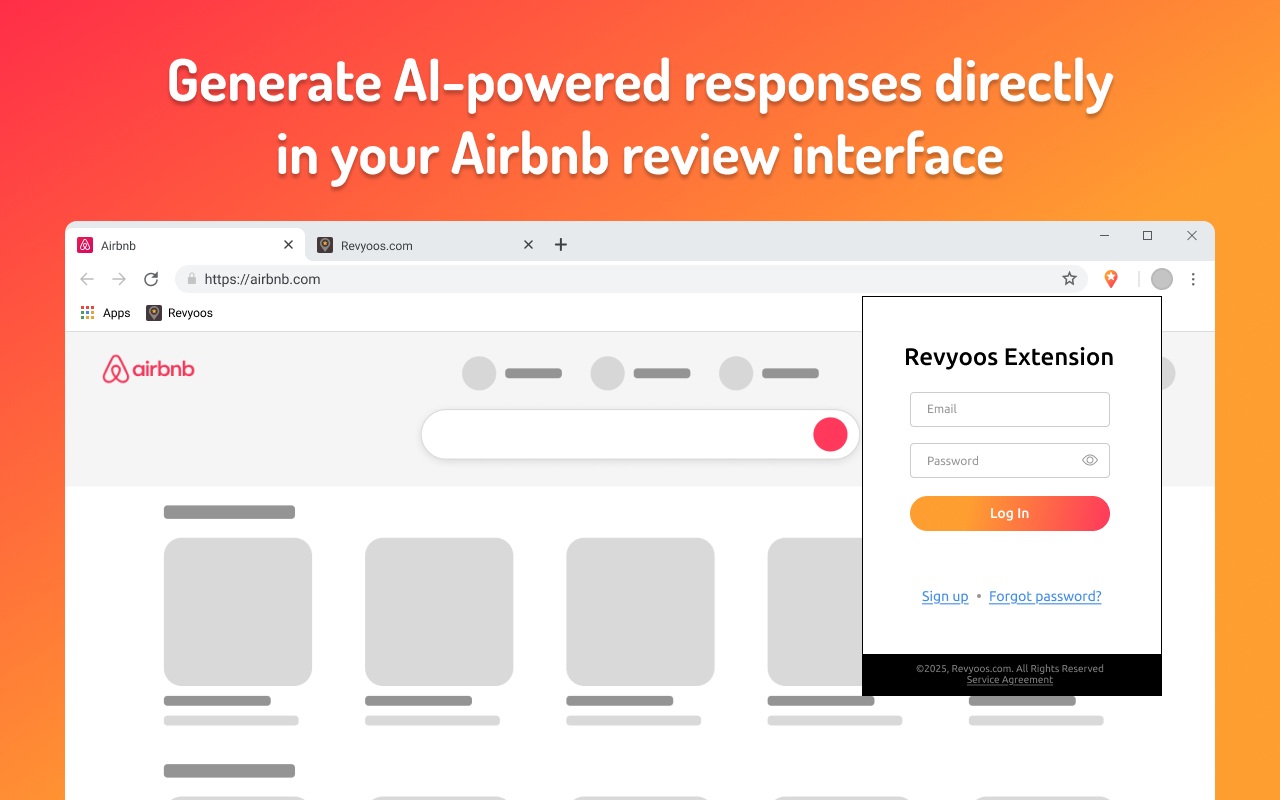Reload the page with the refresh icon

tap(151, 279)
